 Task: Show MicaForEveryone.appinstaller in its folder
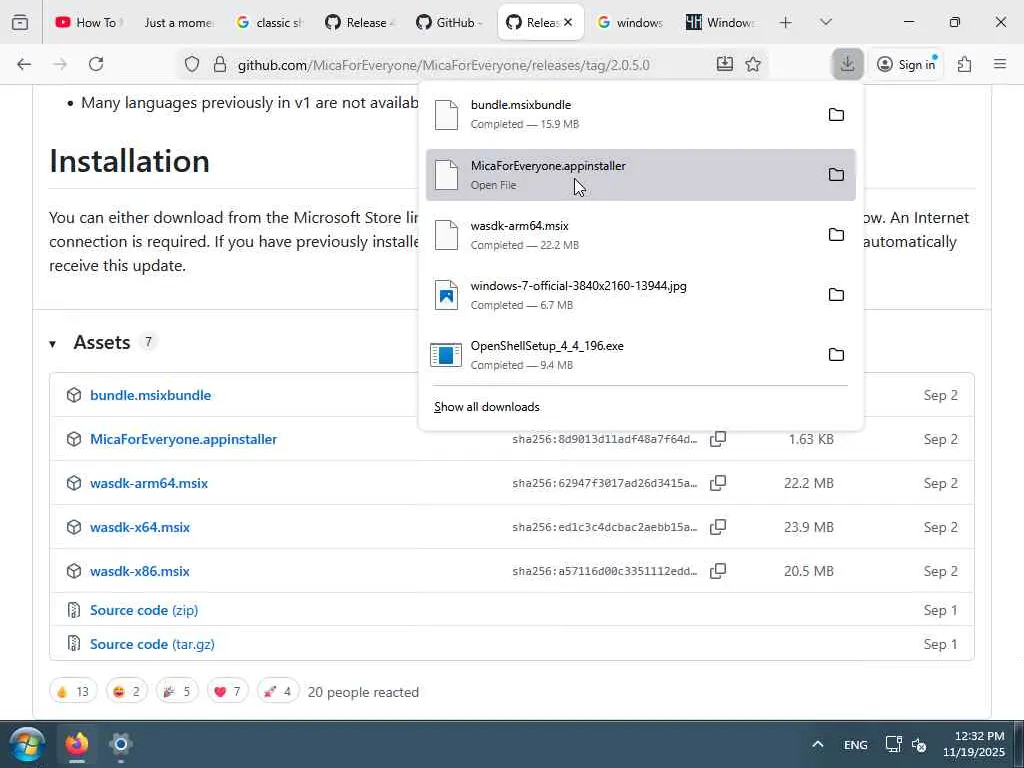(x=836, y=174)
